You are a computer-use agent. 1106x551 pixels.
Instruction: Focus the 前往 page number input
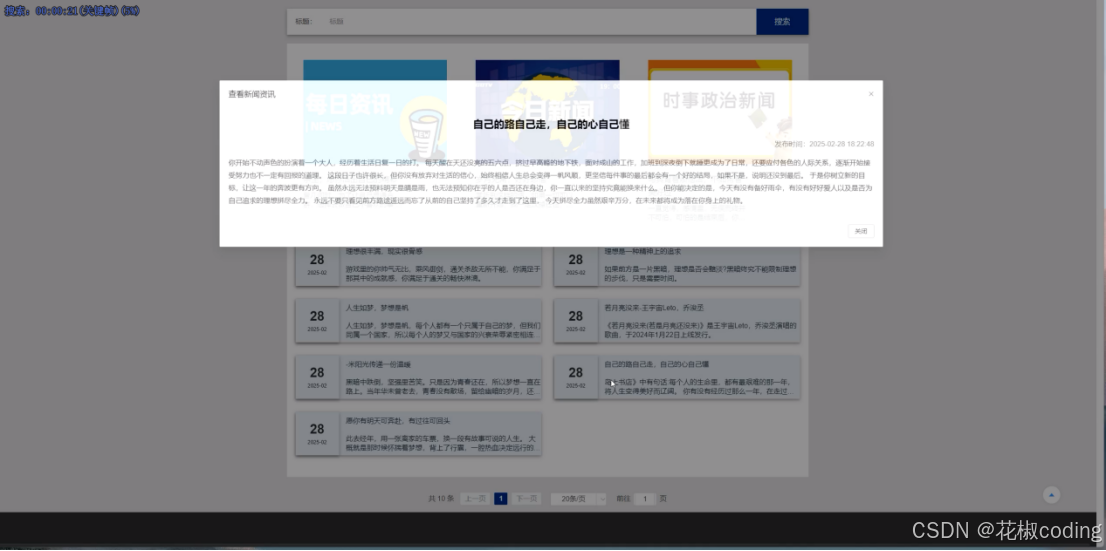pyautogui.click(x=645, y=499)
